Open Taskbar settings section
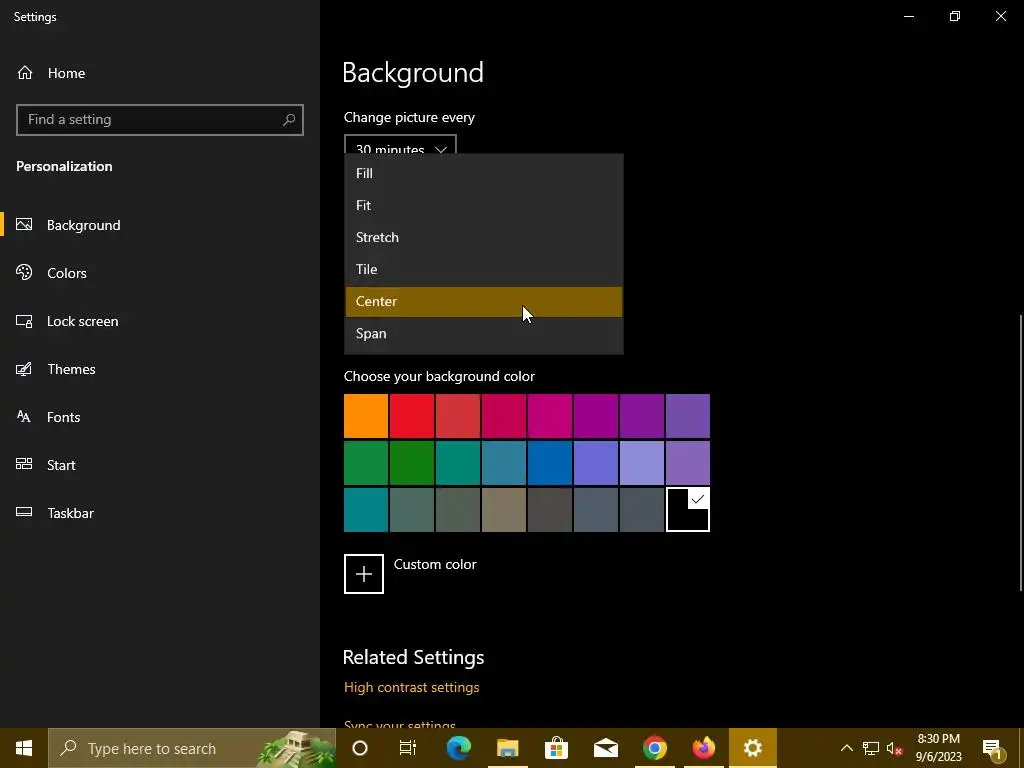 71,513
